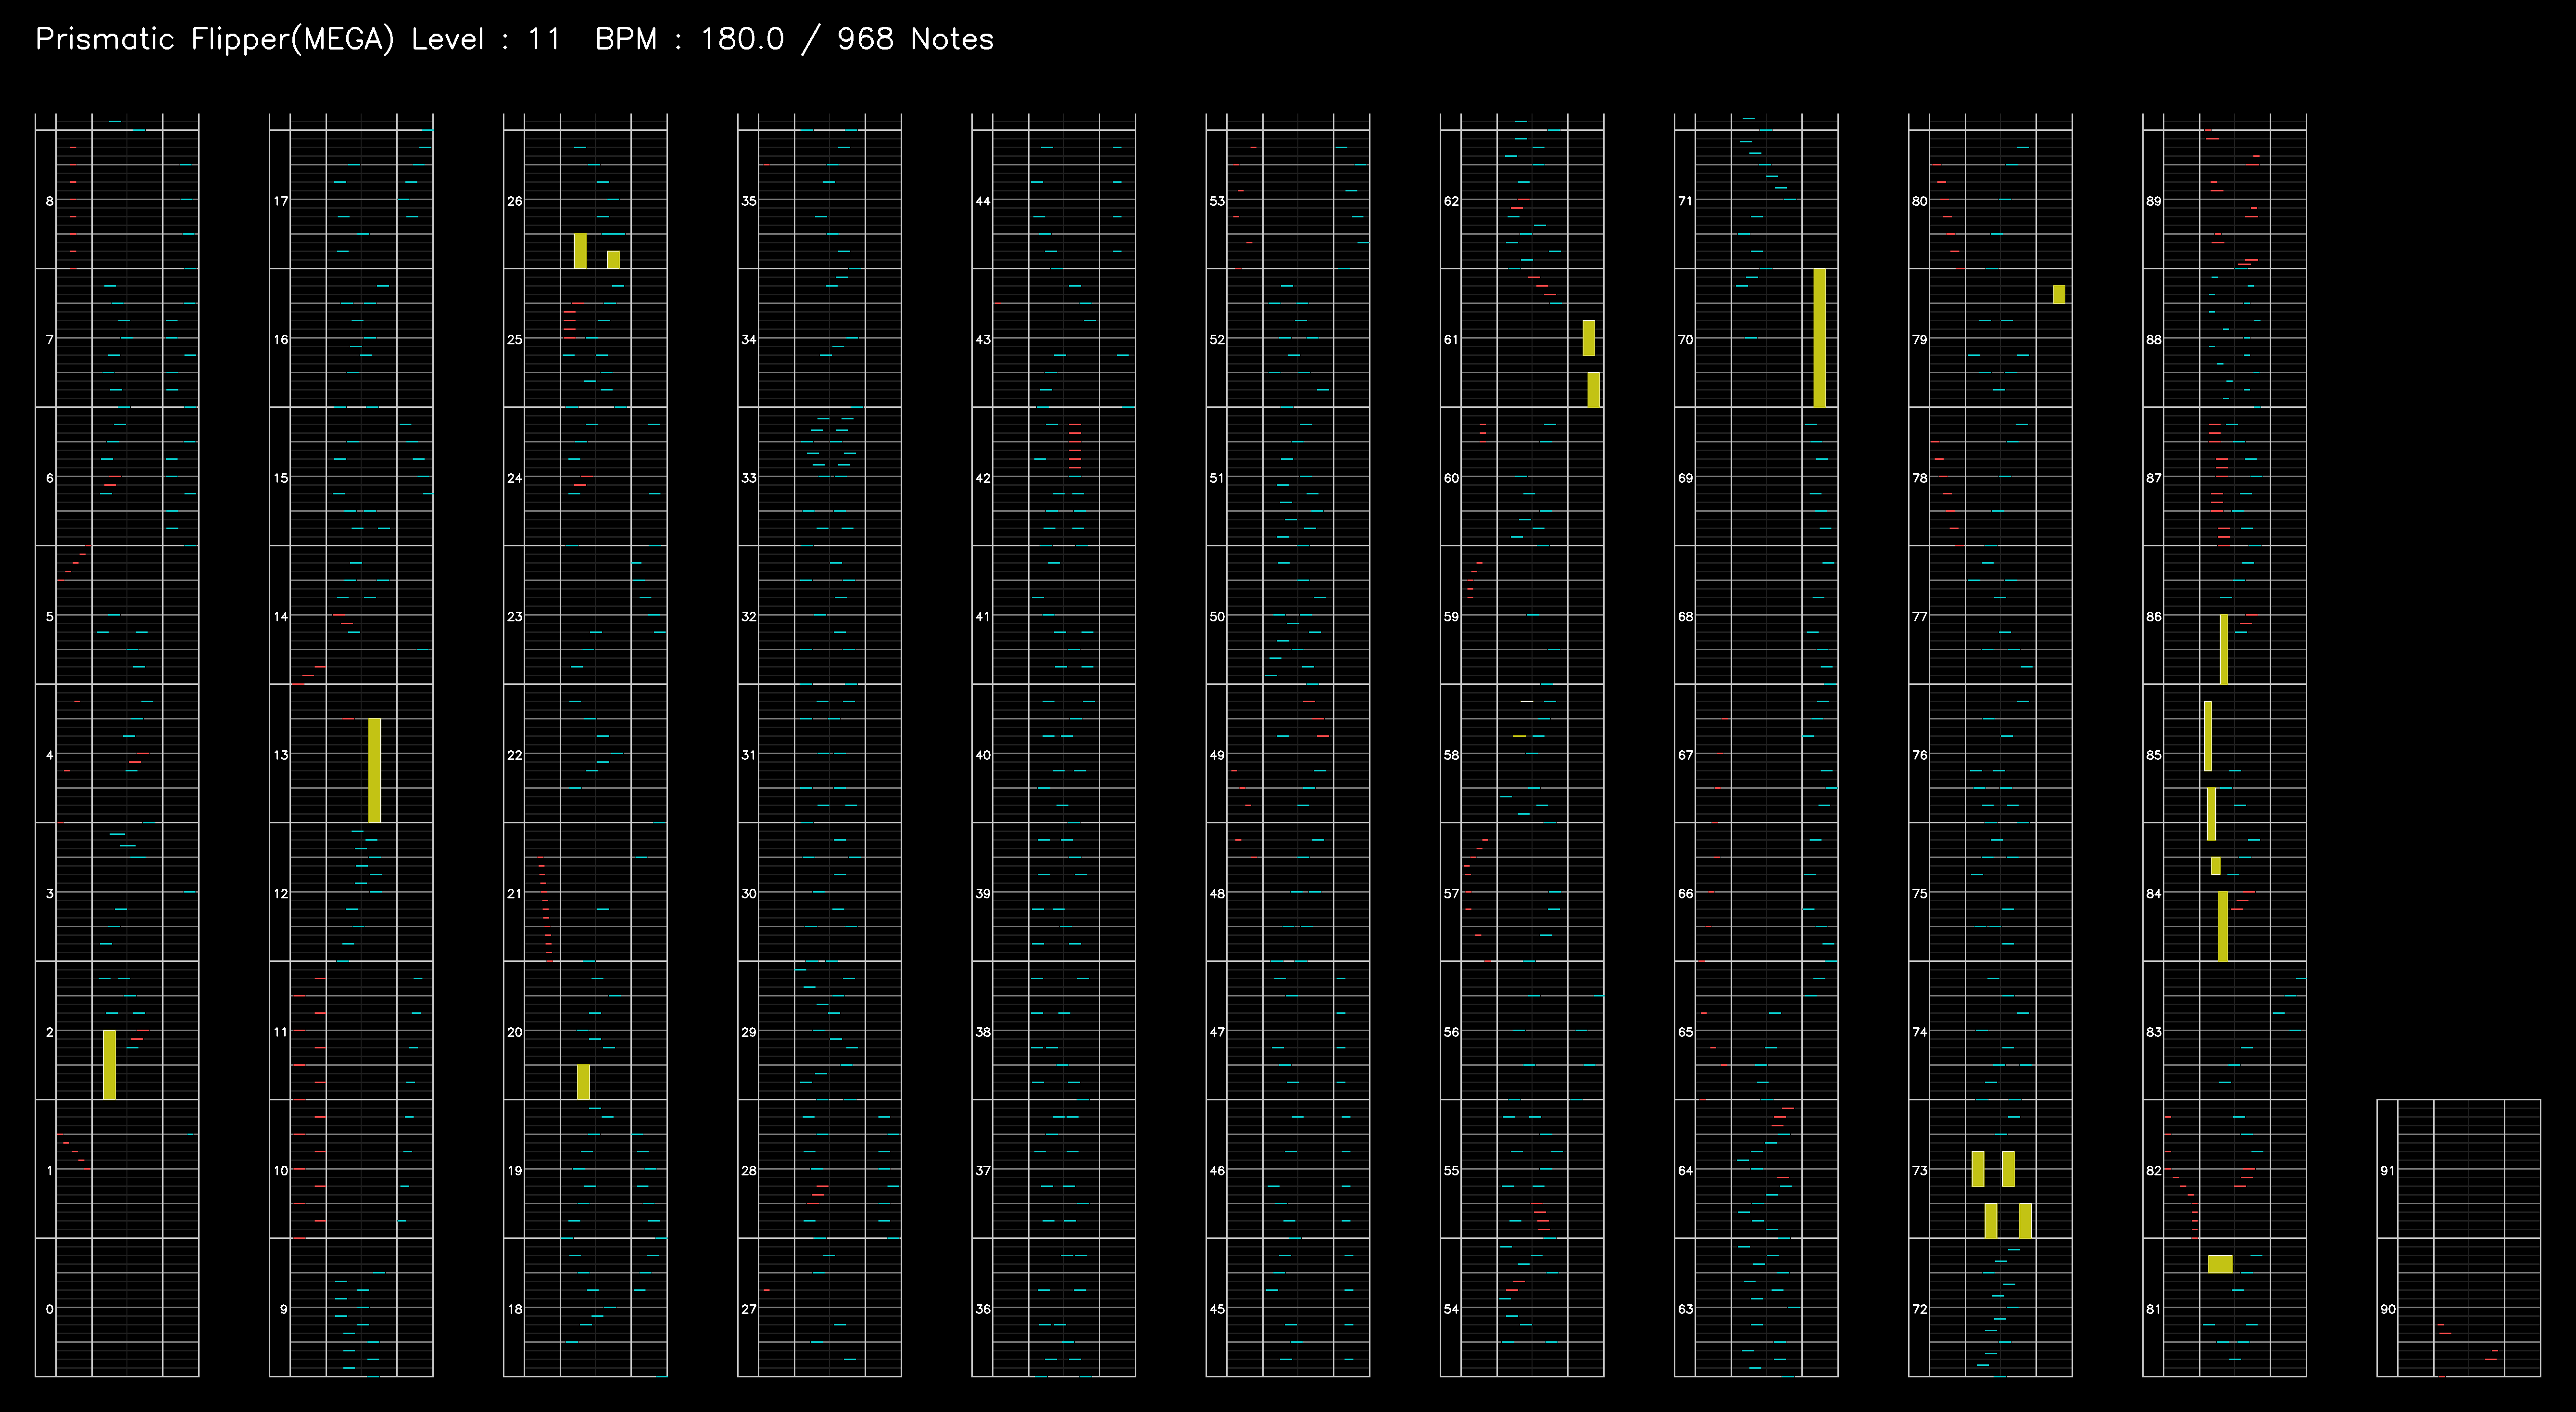Click measure number 17 label
This screenshot has height=1412, width=2576.
click(x=281, y=201)
